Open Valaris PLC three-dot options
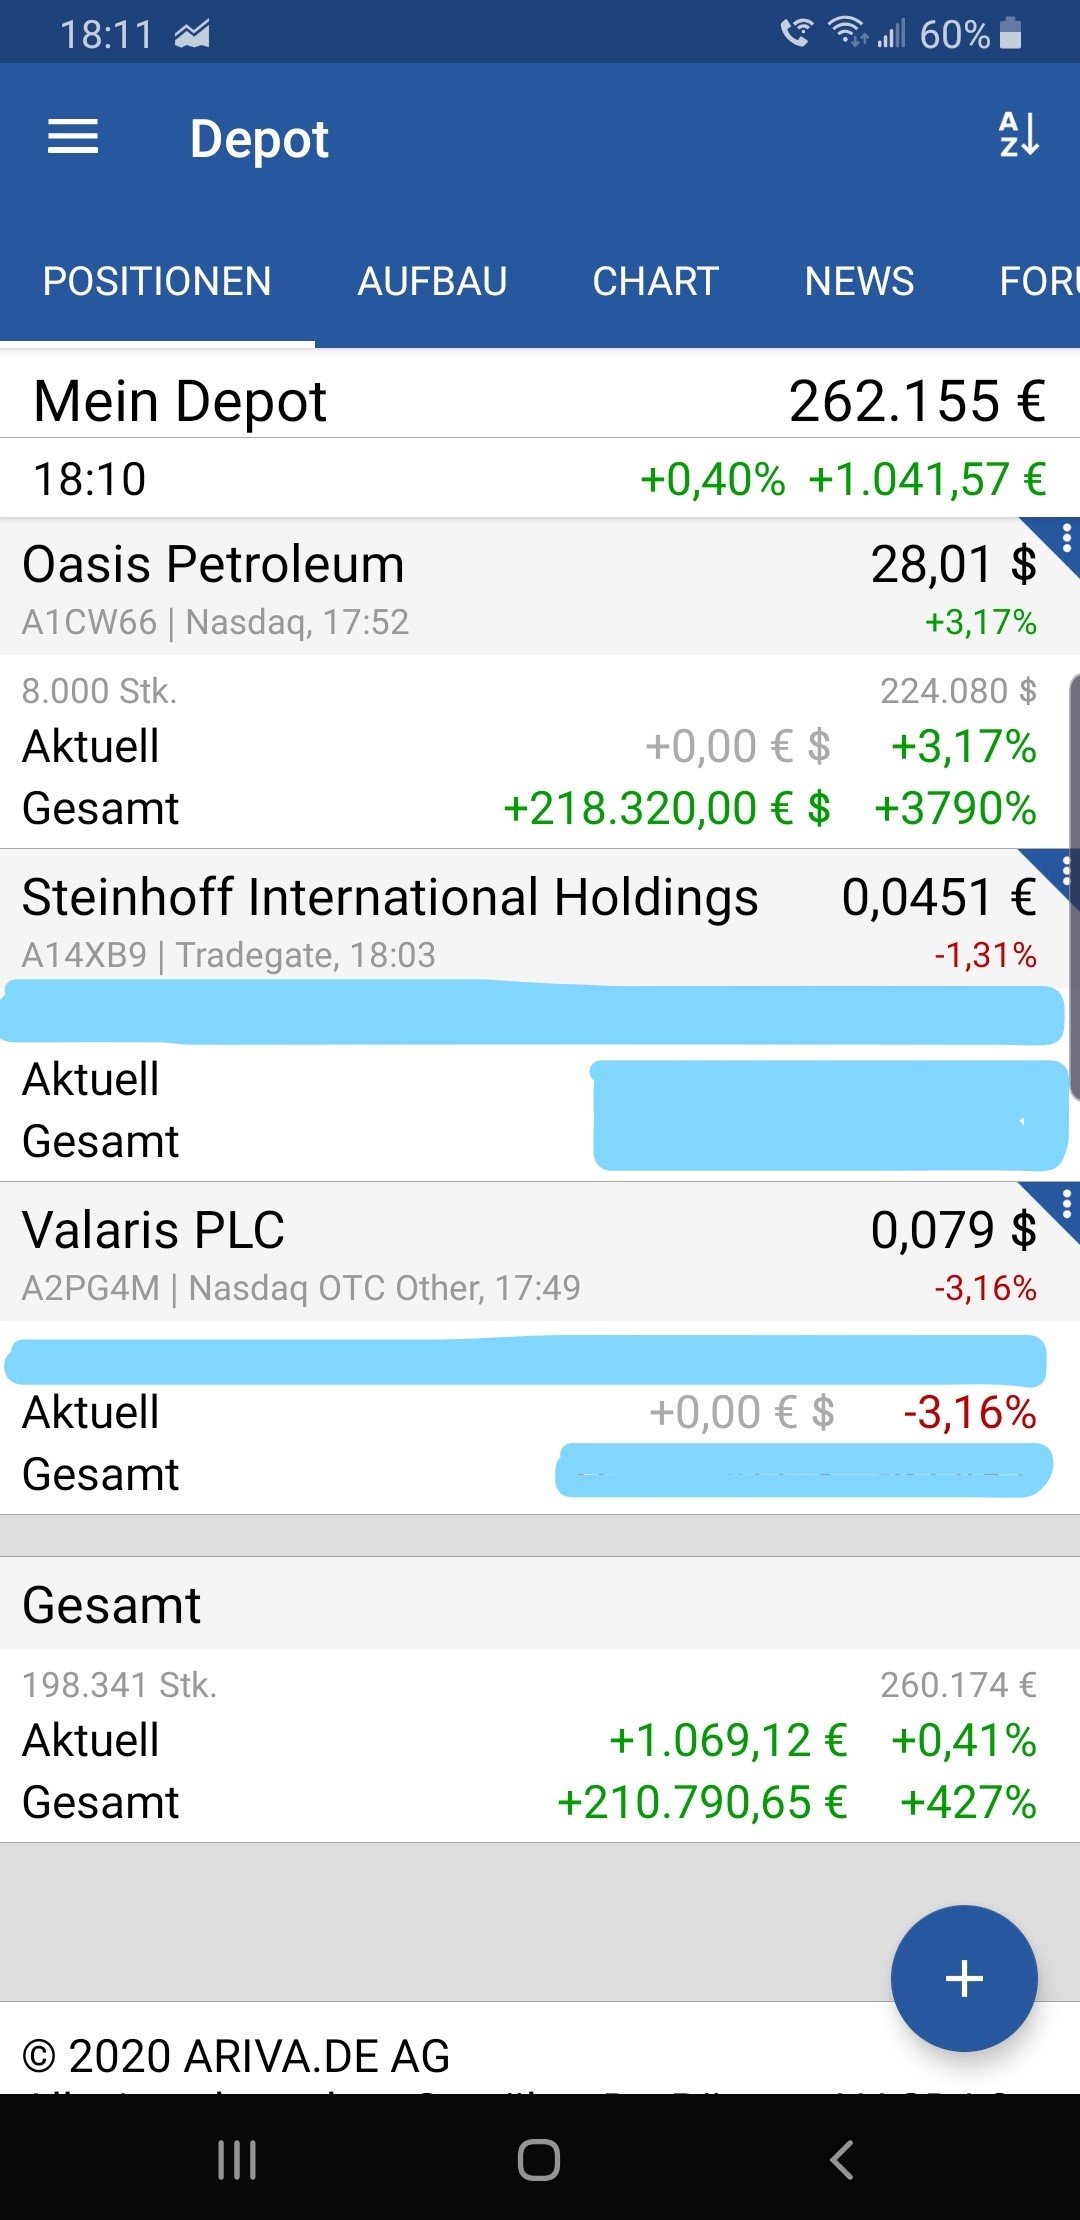 pyautogui.click(x=1065, y=1204)
